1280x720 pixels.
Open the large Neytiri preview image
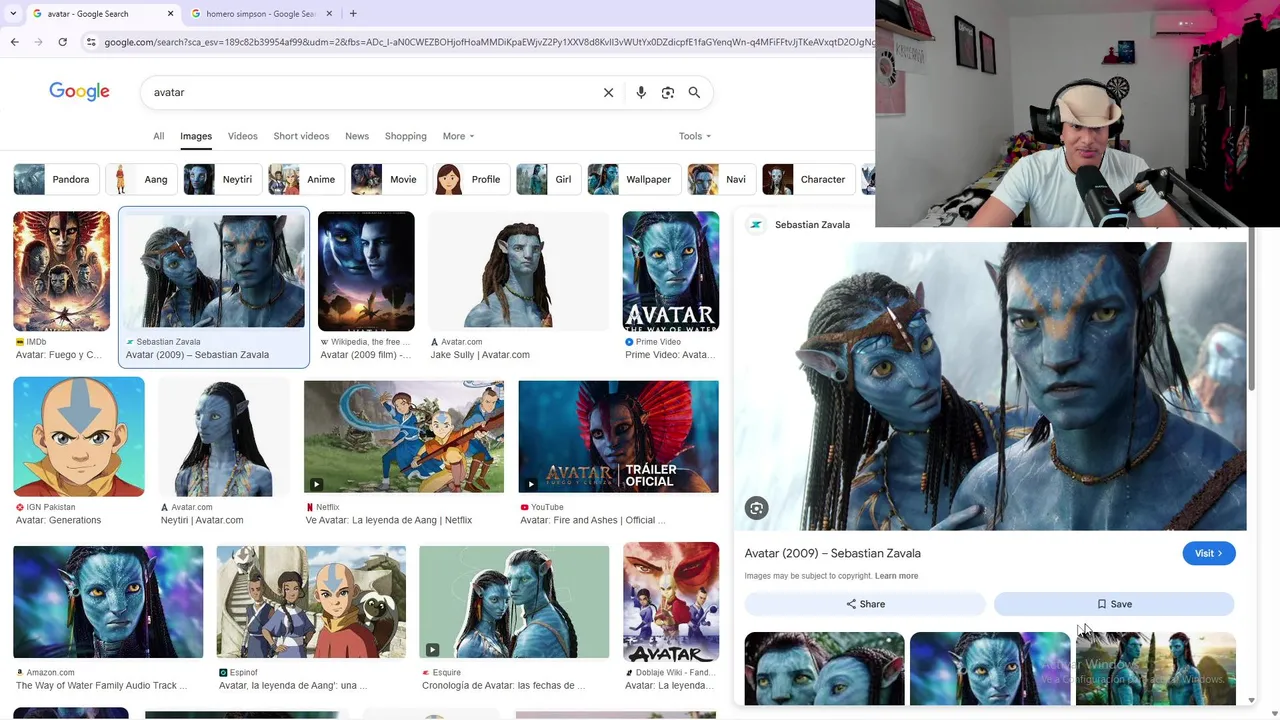(995, 386)
